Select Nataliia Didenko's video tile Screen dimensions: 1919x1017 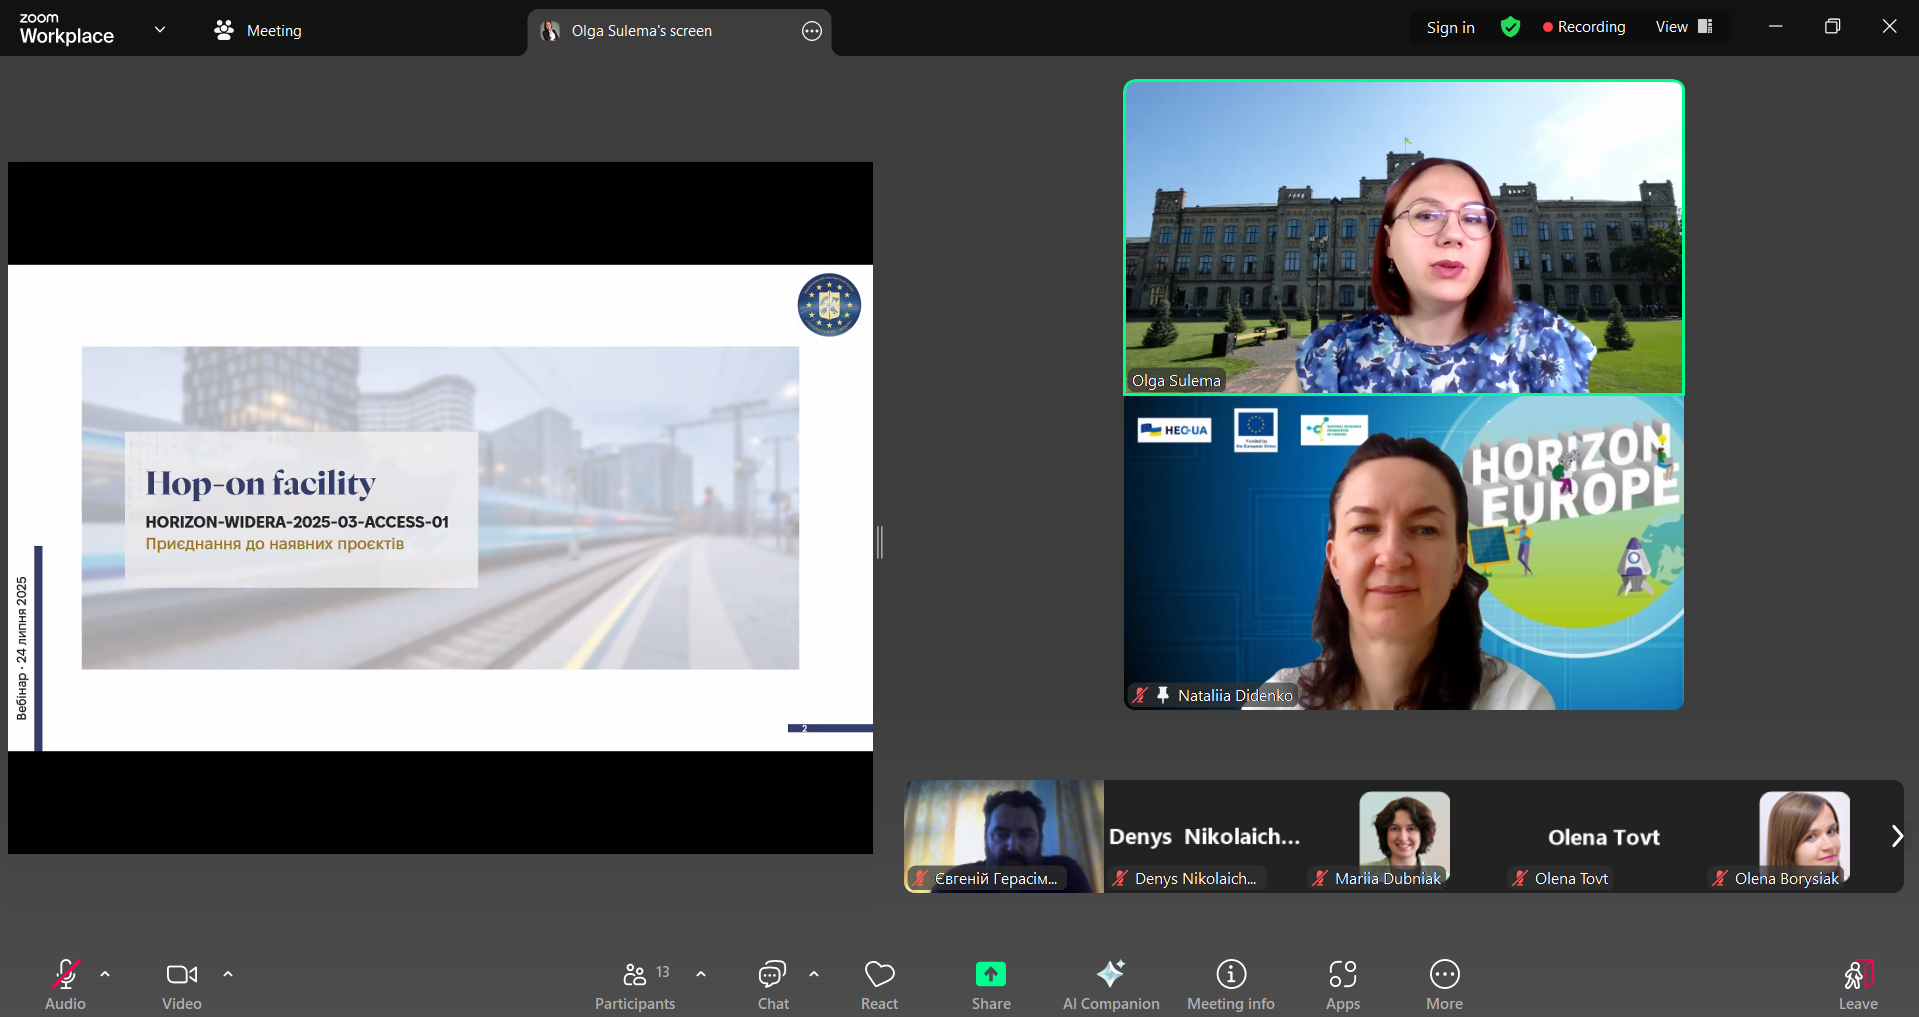(1404, 552)
